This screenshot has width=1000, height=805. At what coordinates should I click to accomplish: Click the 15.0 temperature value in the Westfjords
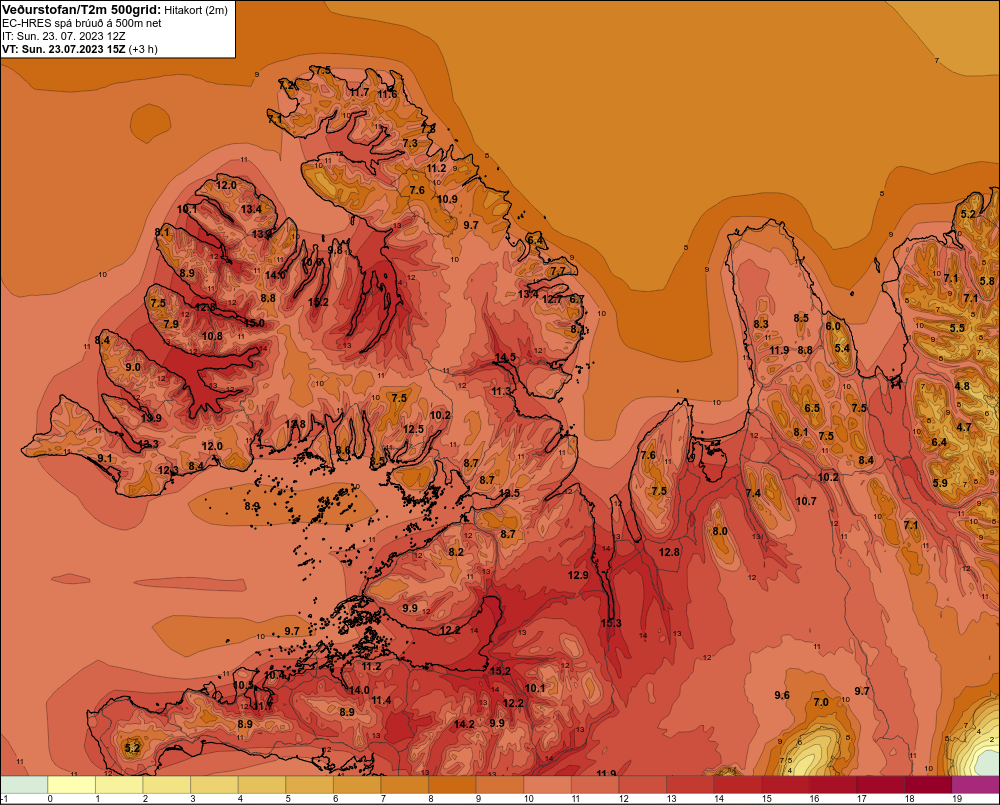tap(254, 323)
